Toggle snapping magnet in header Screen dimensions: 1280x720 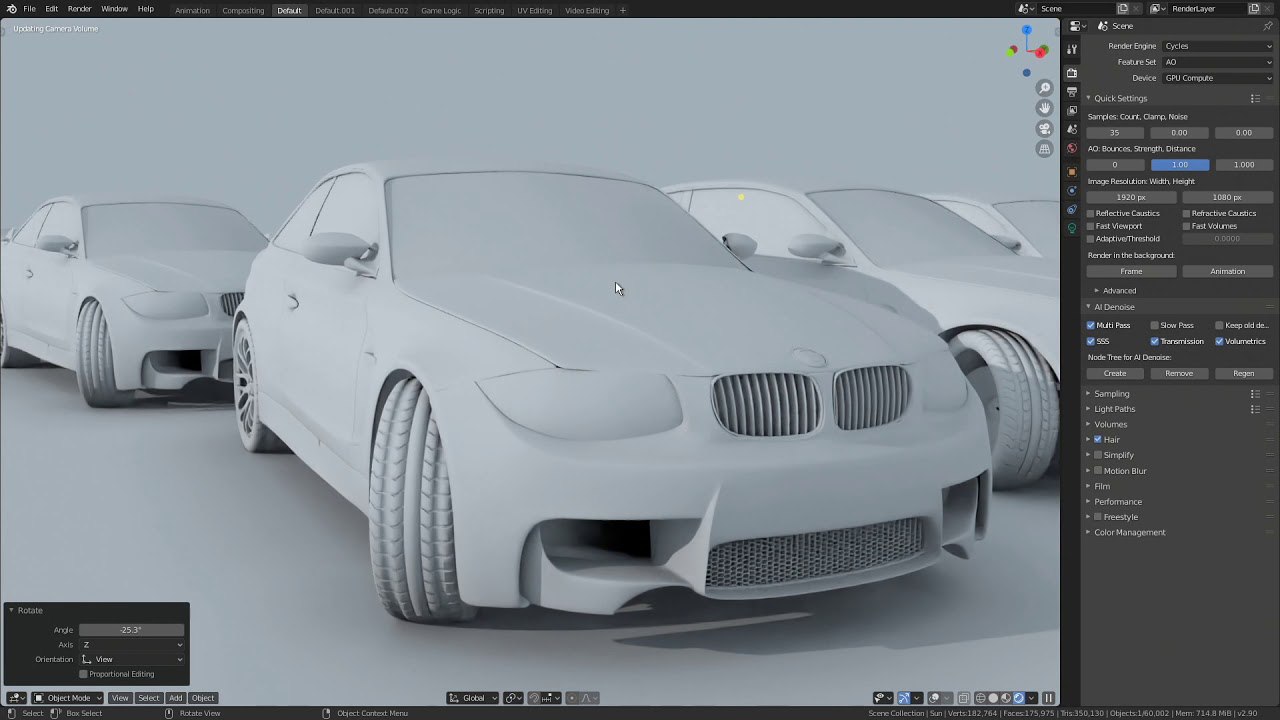[x=534, y=698]
